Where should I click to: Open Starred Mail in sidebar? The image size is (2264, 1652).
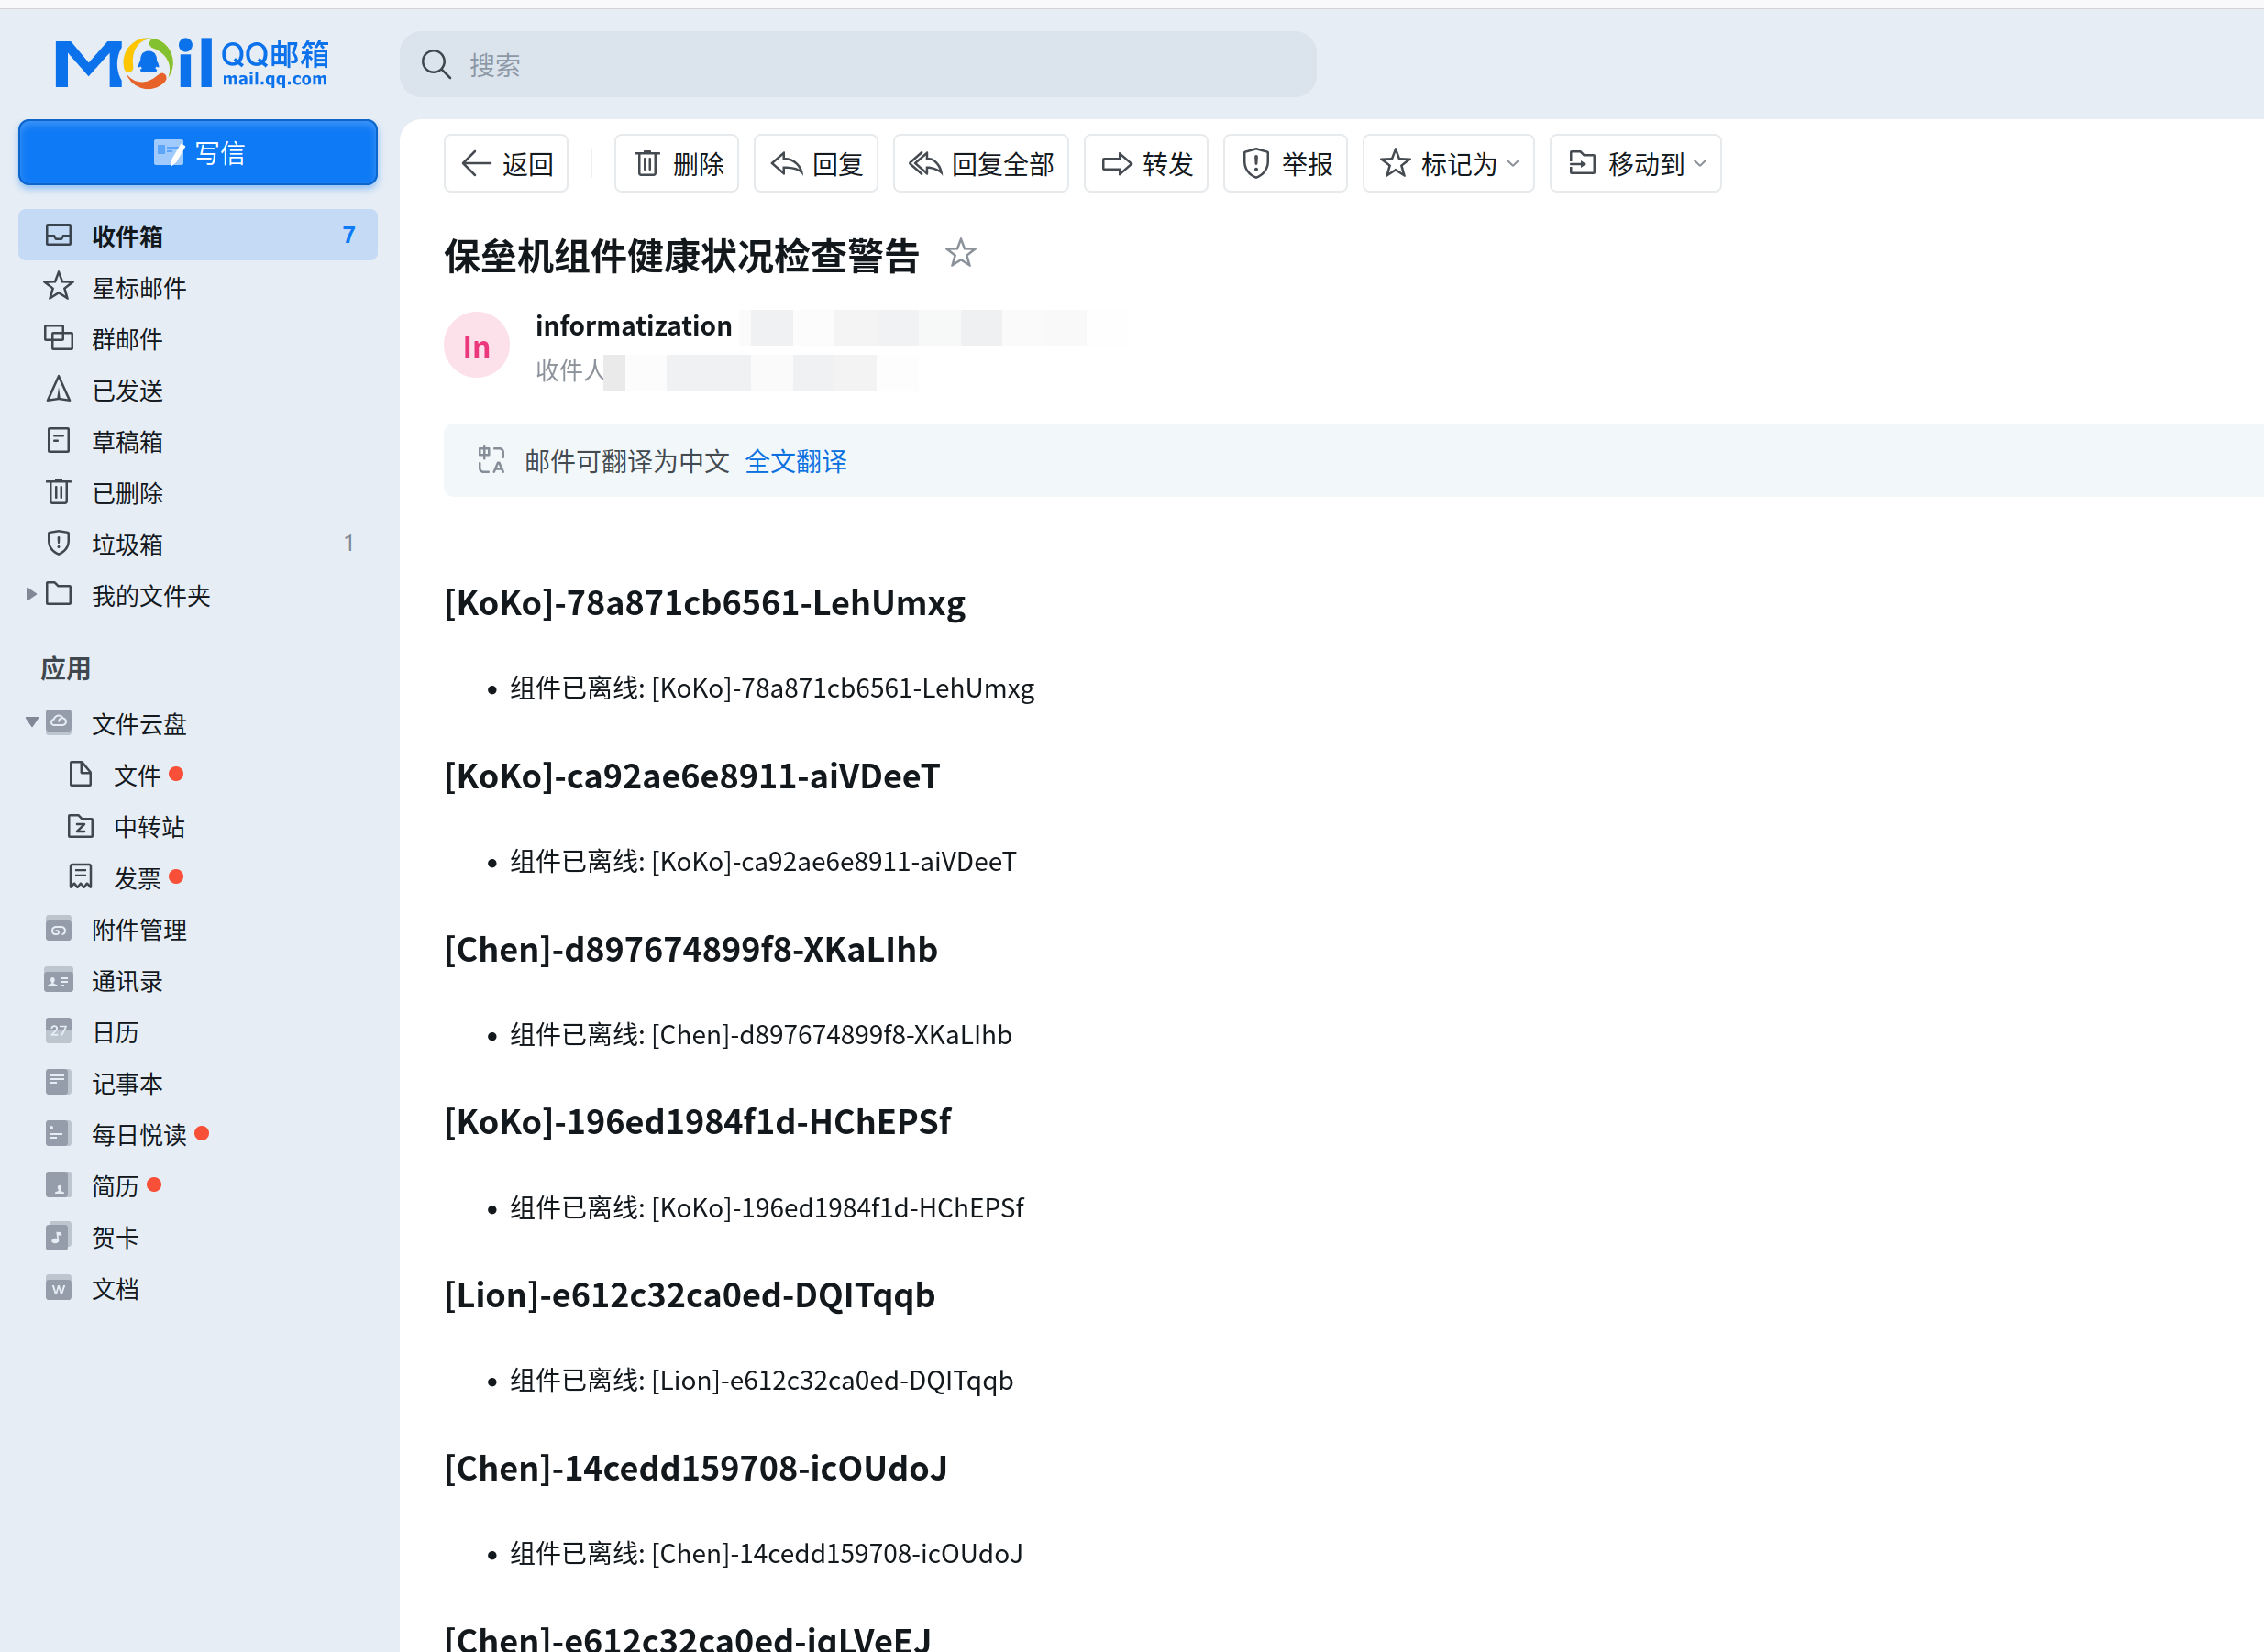click(138, 288)
